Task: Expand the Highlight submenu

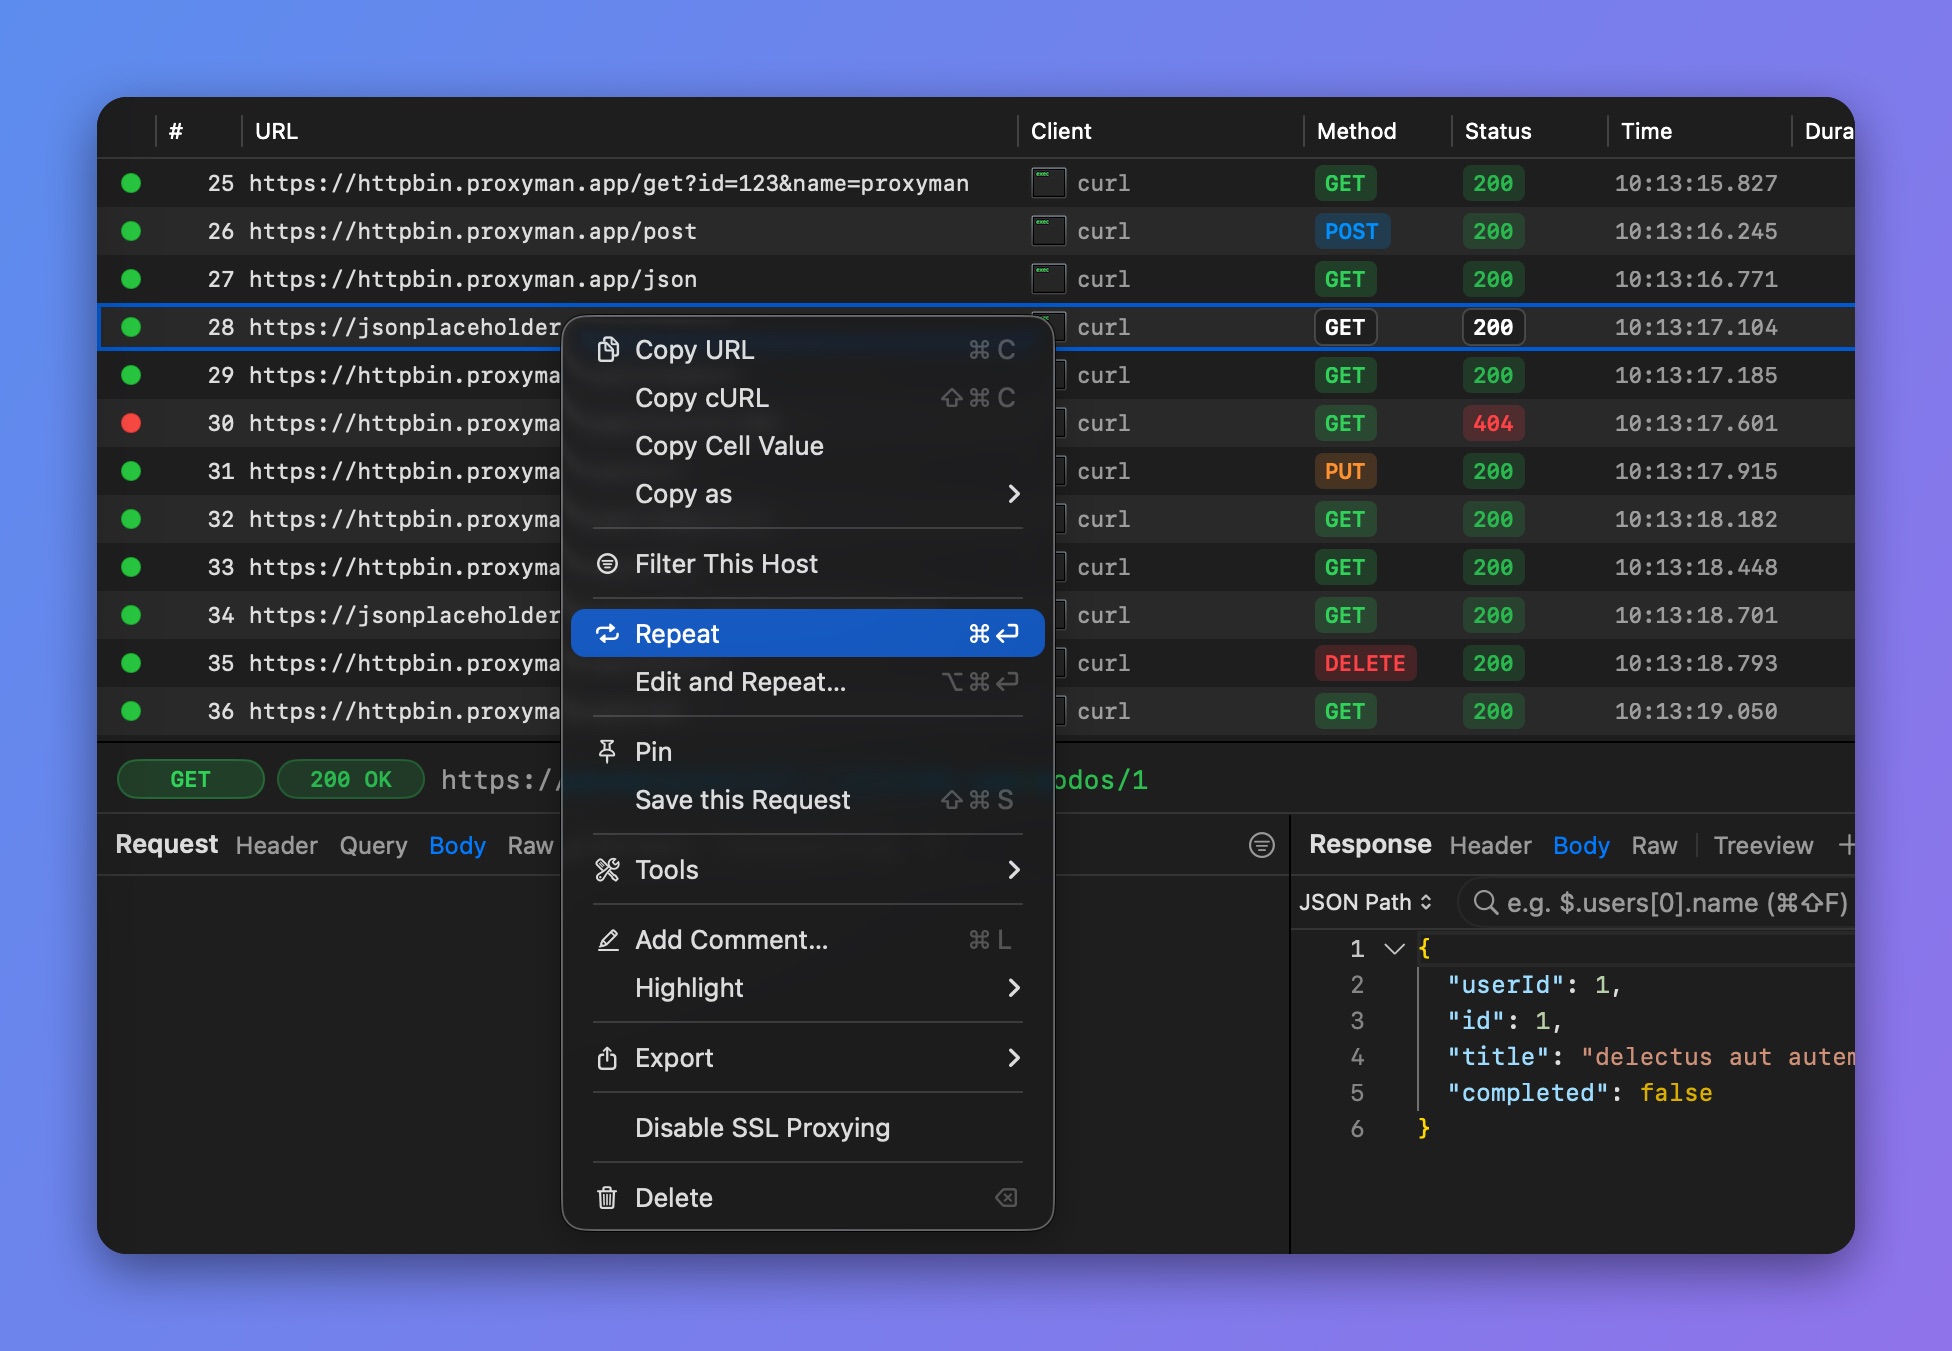Action: click(807, 988)
